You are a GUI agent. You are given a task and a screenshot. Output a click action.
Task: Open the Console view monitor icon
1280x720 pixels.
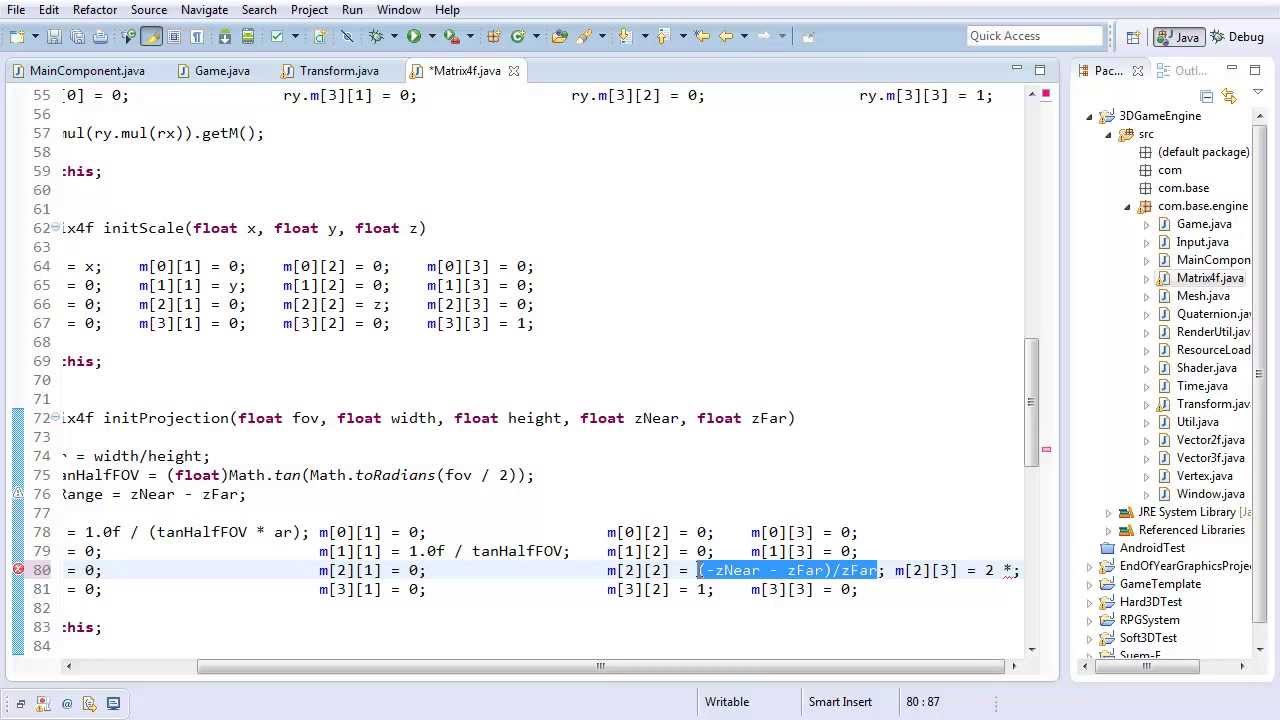[113, 704]
